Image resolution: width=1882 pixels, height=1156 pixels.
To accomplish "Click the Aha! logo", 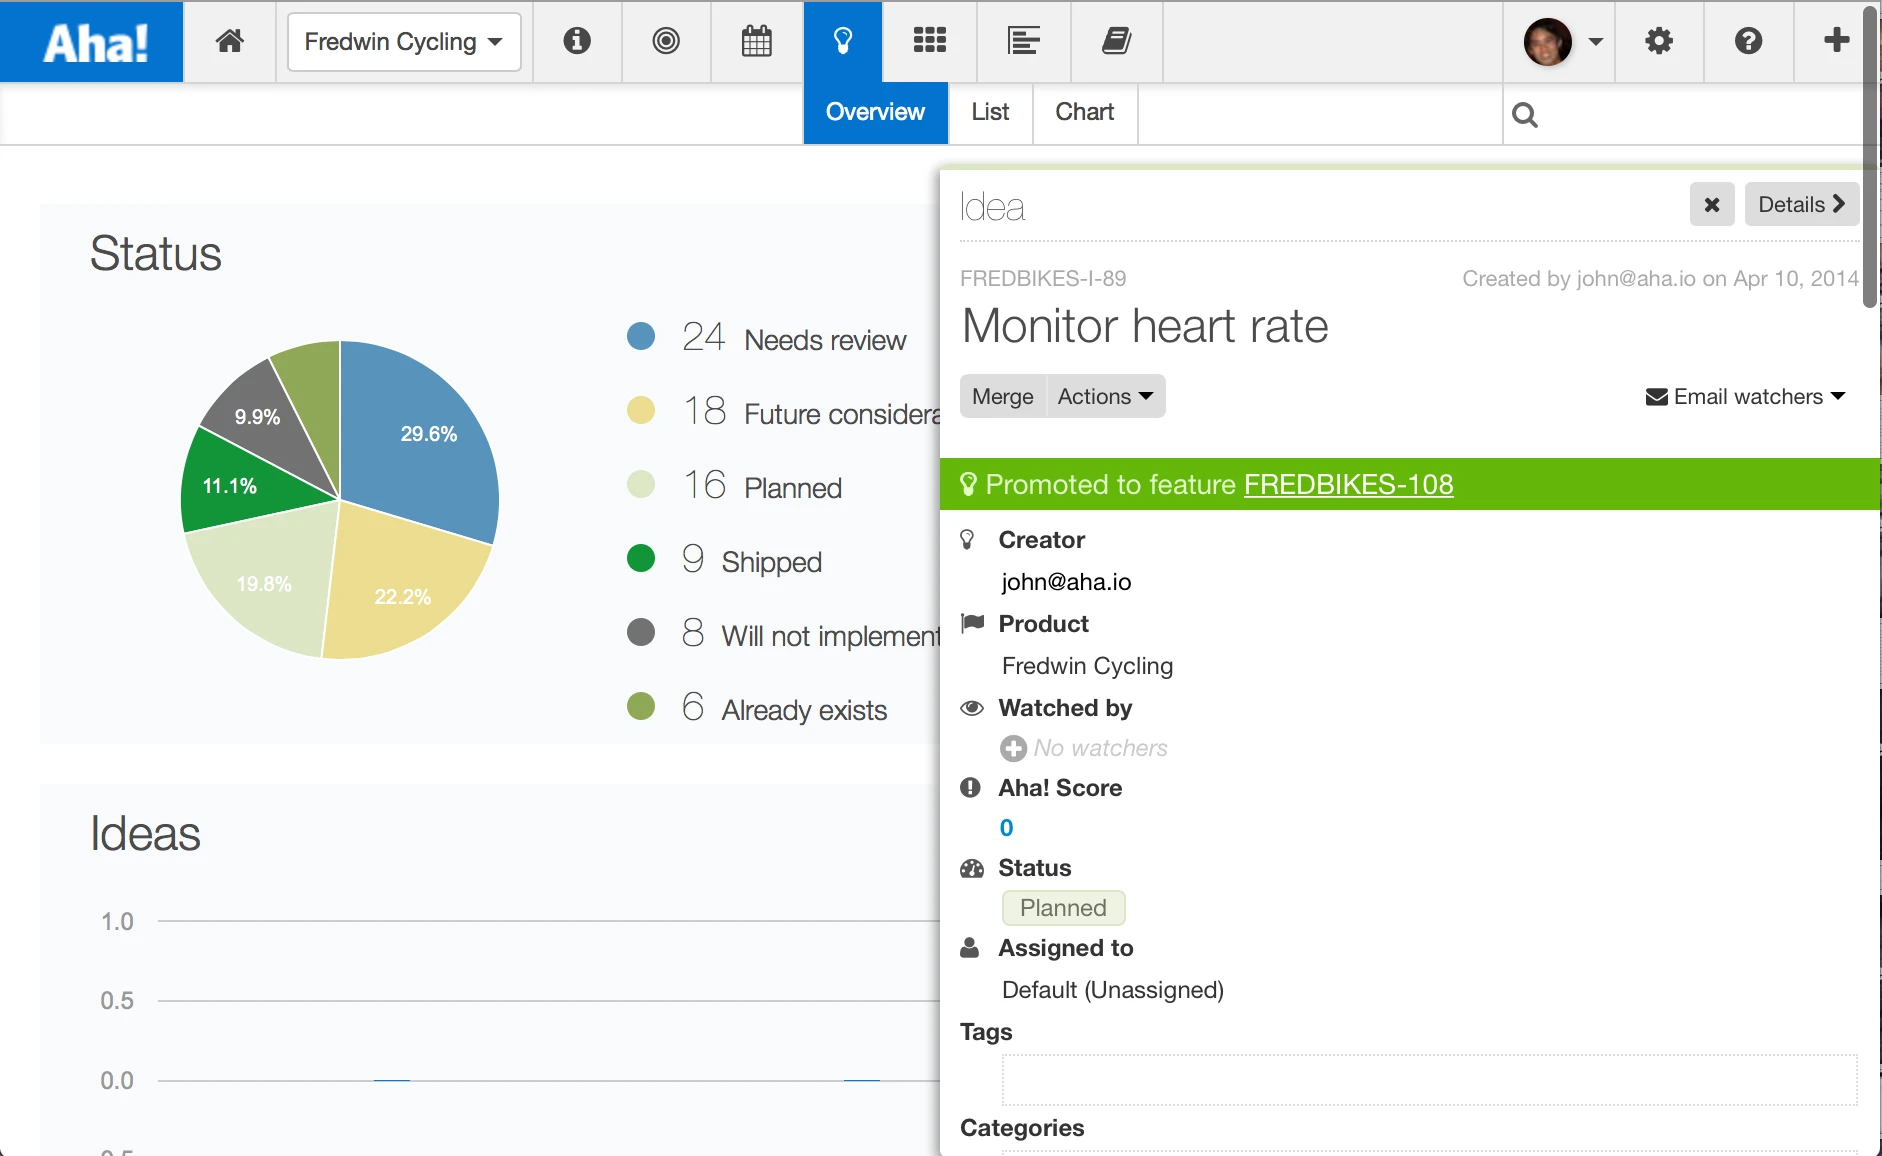I will [93, 42].
